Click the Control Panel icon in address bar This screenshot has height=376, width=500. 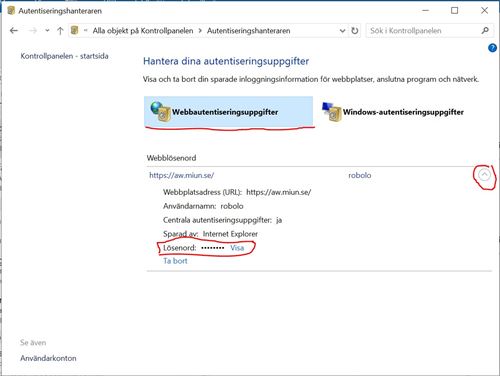[75, 31]
